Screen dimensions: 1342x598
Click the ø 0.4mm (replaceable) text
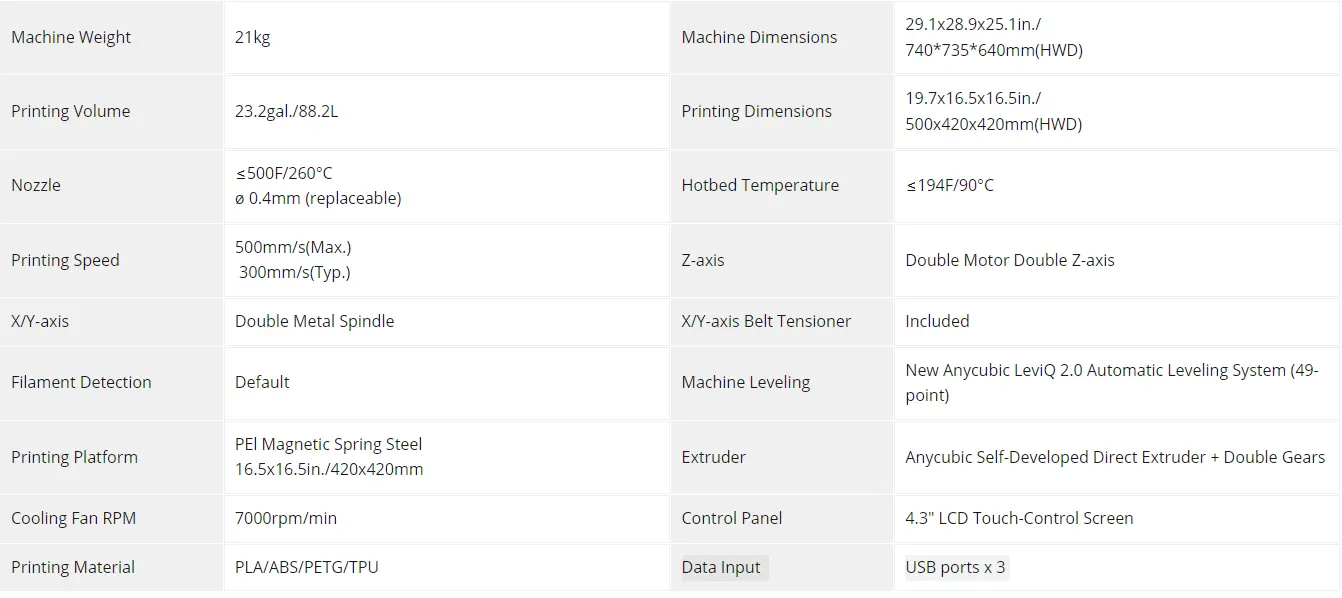point(318,199)
